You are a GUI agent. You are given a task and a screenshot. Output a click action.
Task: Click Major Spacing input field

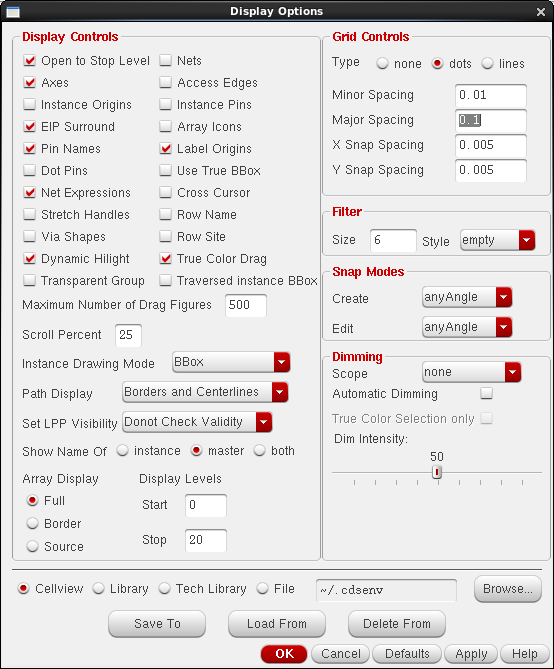tap(491, 120)
